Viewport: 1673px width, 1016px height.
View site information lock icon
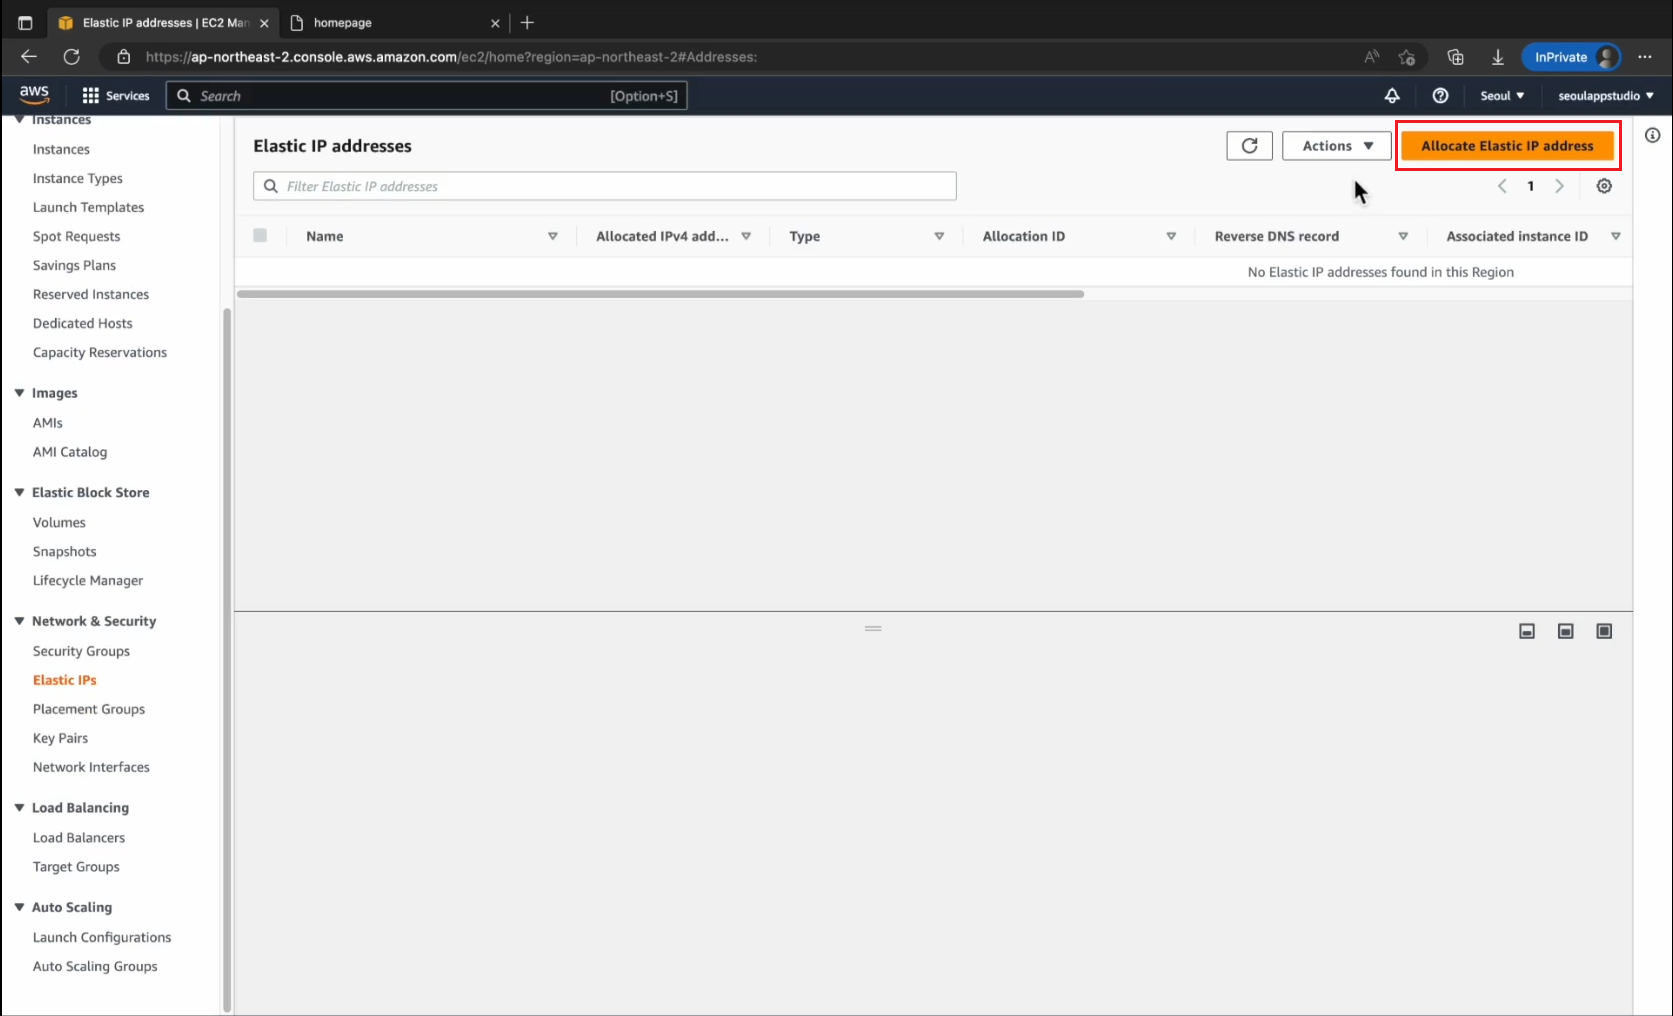pos(123,57)
